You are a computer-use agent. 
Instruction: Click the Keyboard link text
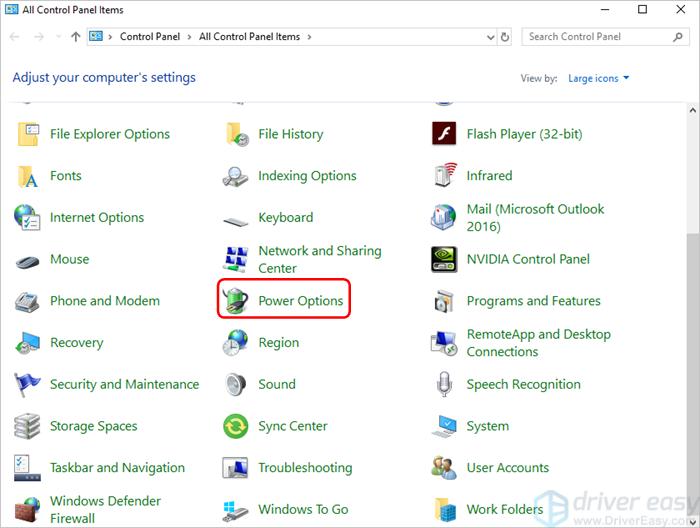click(x=286, y=217)
